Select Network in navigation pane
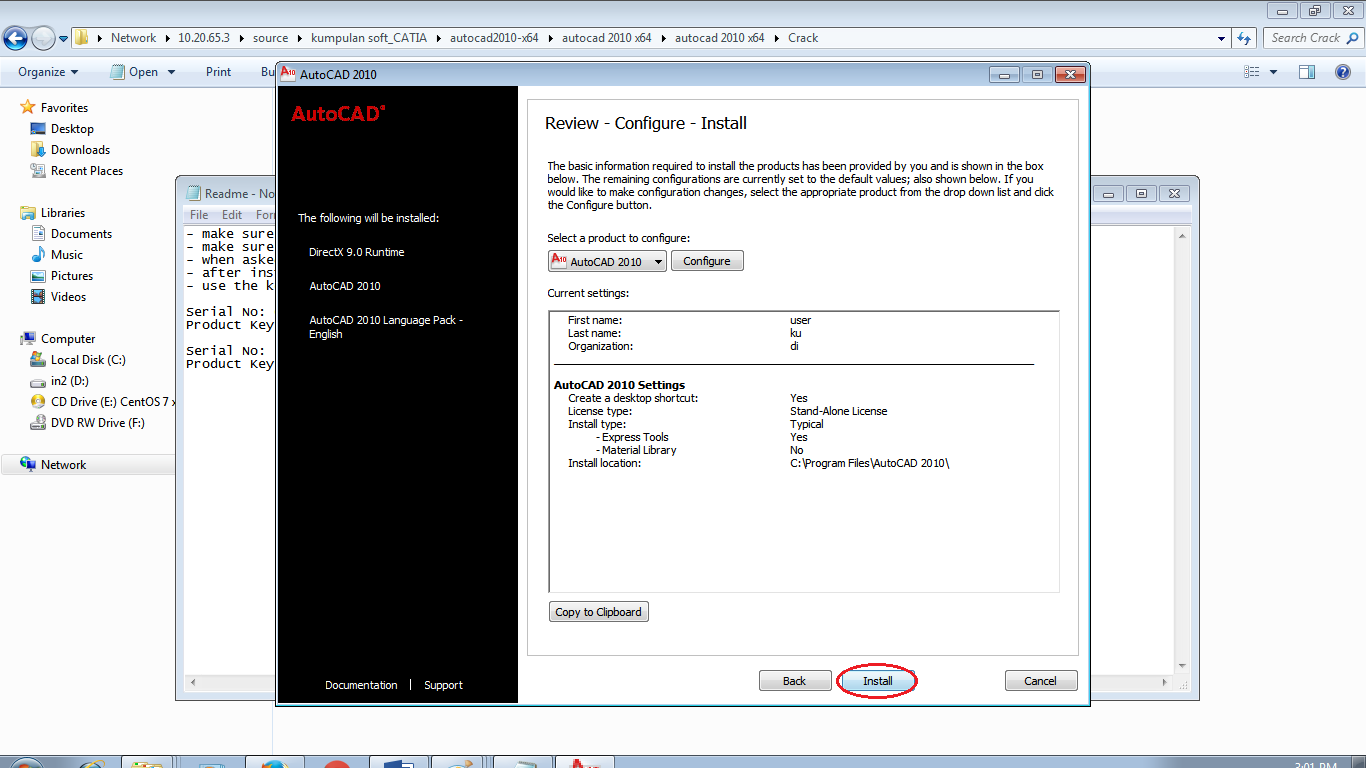The width and height of the screenshot is (1368, 768). click(63, 465)
